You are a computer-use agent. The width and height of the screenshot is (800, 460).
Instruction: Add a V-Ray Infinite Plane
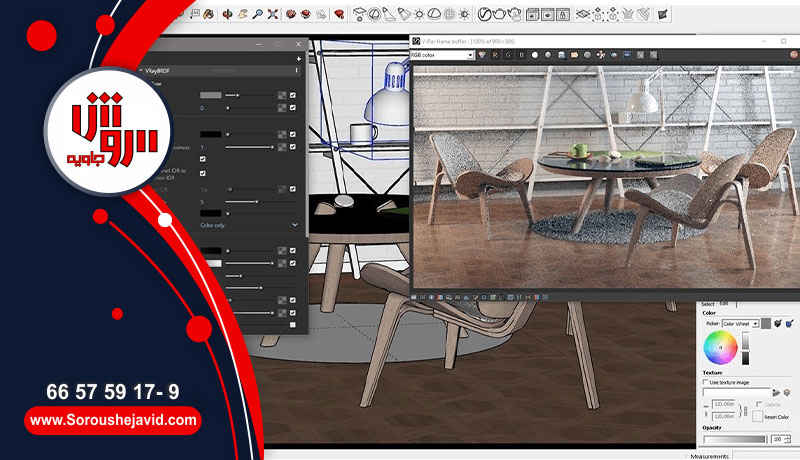[583, 14]
